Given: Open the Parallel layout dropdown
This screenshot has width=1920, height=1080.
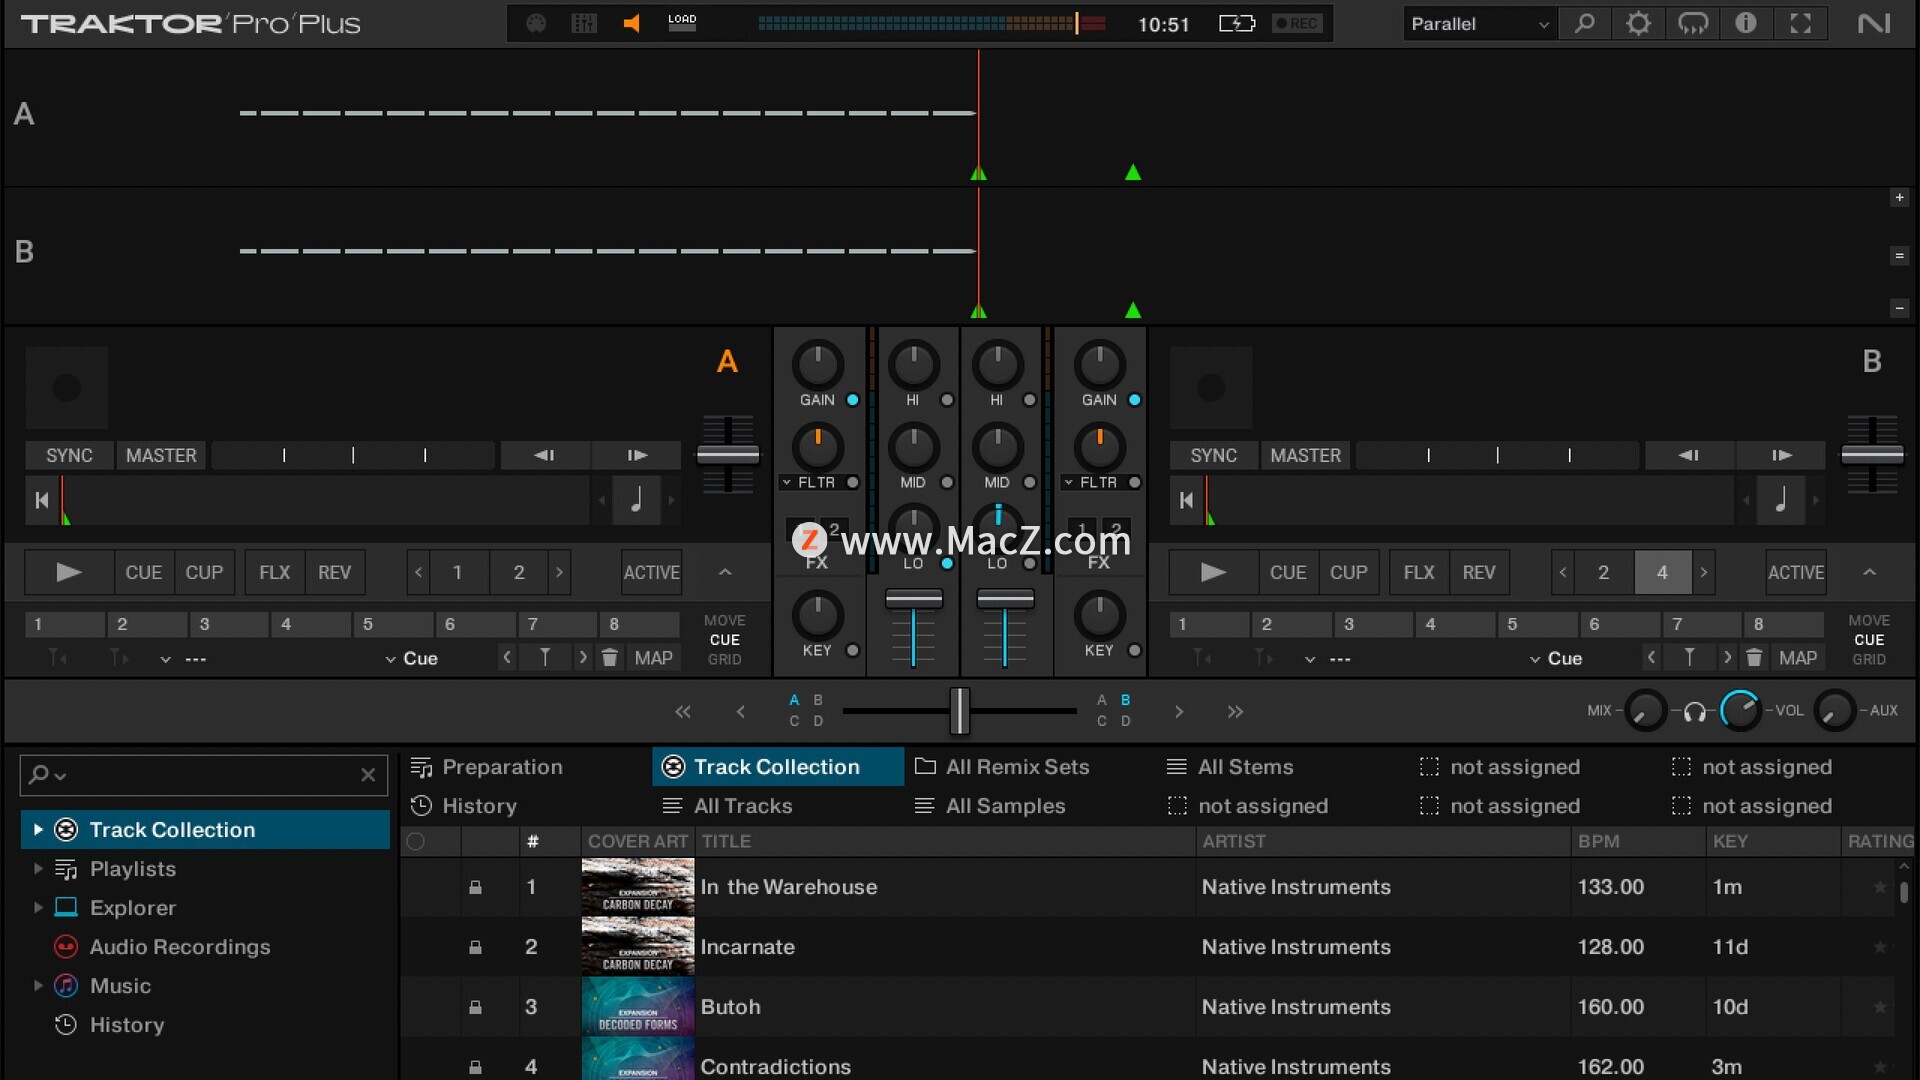Looking at the screenshot, I should point(1479,23).
